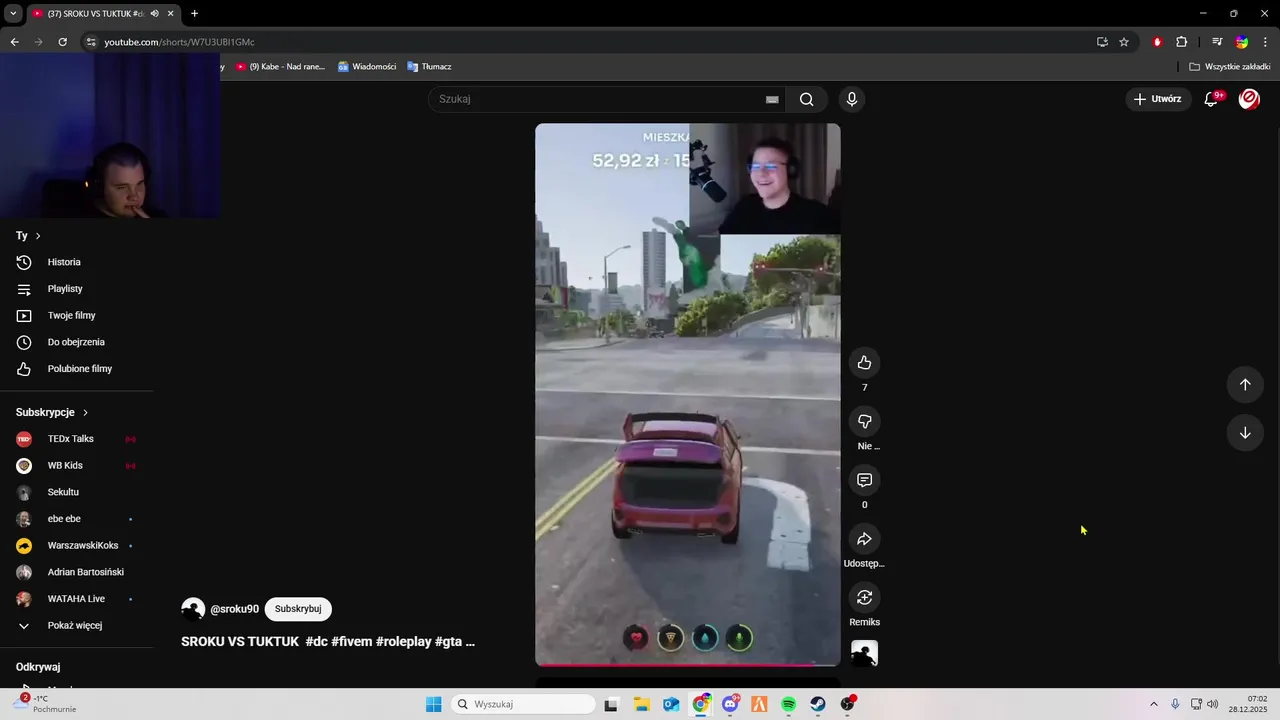Image resolution: width=1280 pixels, height=720 pixels.
Task: Show hidden system tray icons chevron
Action: click(1153, 704)
